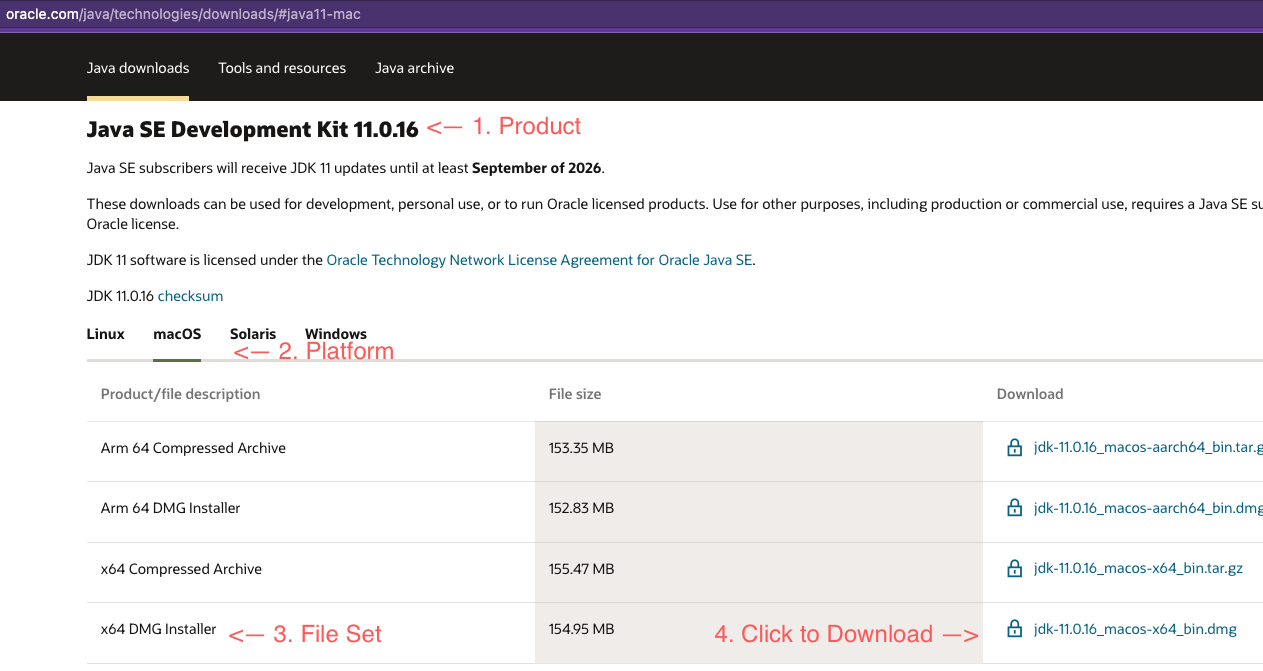Click the September of 2026 text
The image size is (1263, 671).
pos(537,168)
